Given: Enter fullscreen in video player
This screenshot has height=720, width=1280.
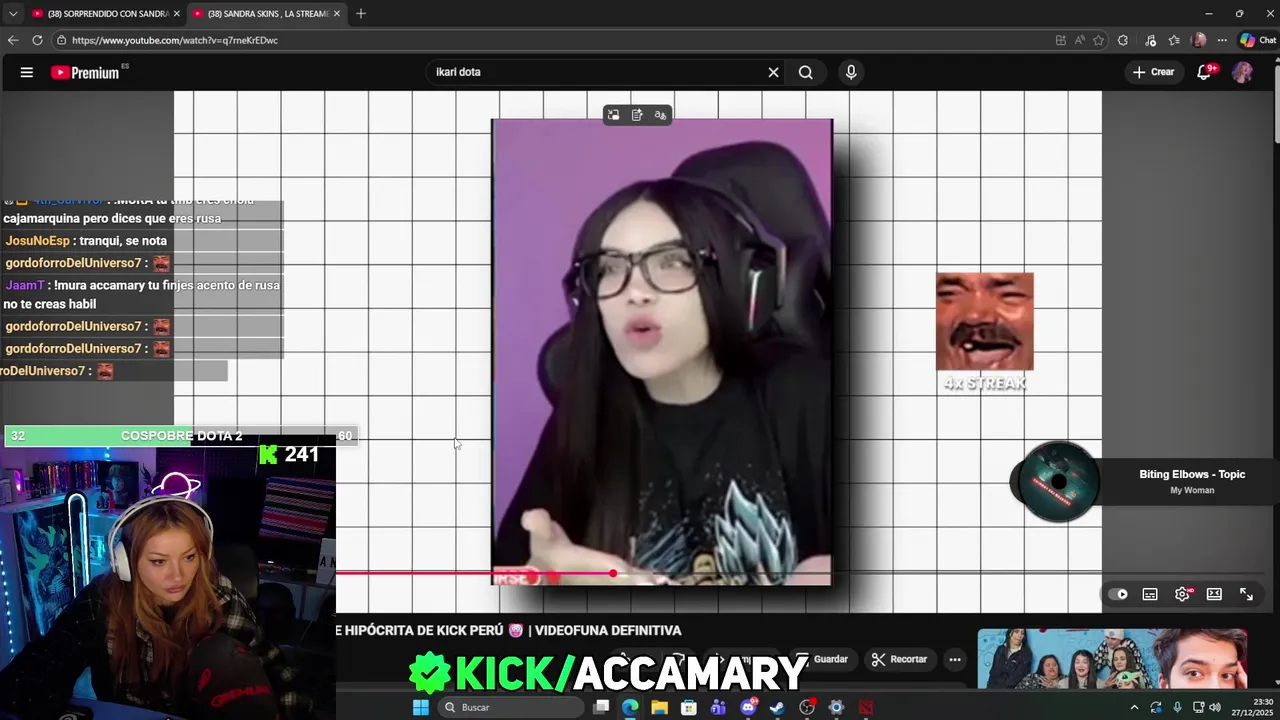Looking at the screenshot, I should 1246,594.
